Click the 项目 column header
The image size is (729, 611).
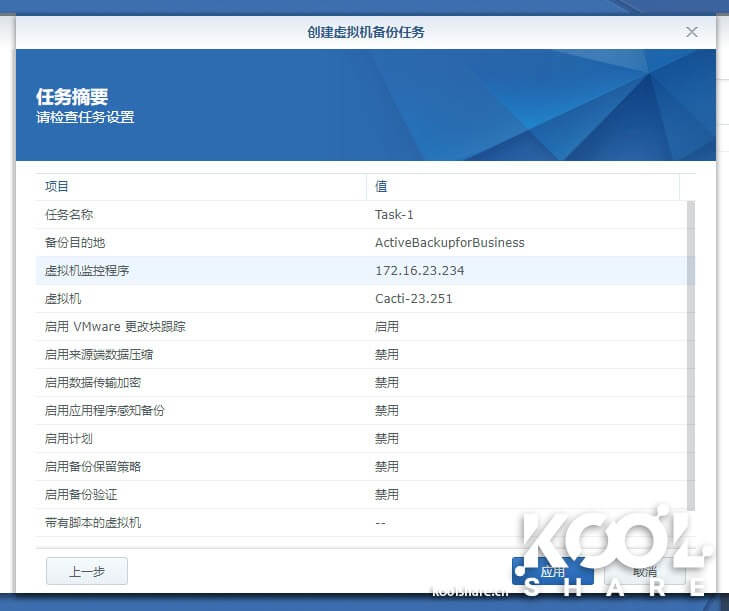(x=200, y=187)
